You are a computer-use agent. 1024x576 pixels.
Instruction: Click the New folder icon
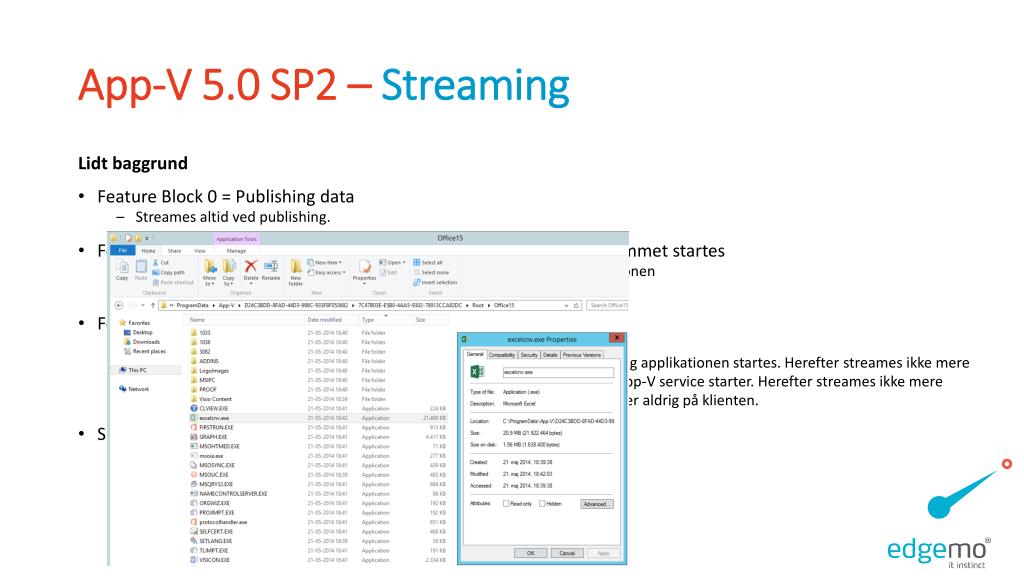(x=296, y=266)
